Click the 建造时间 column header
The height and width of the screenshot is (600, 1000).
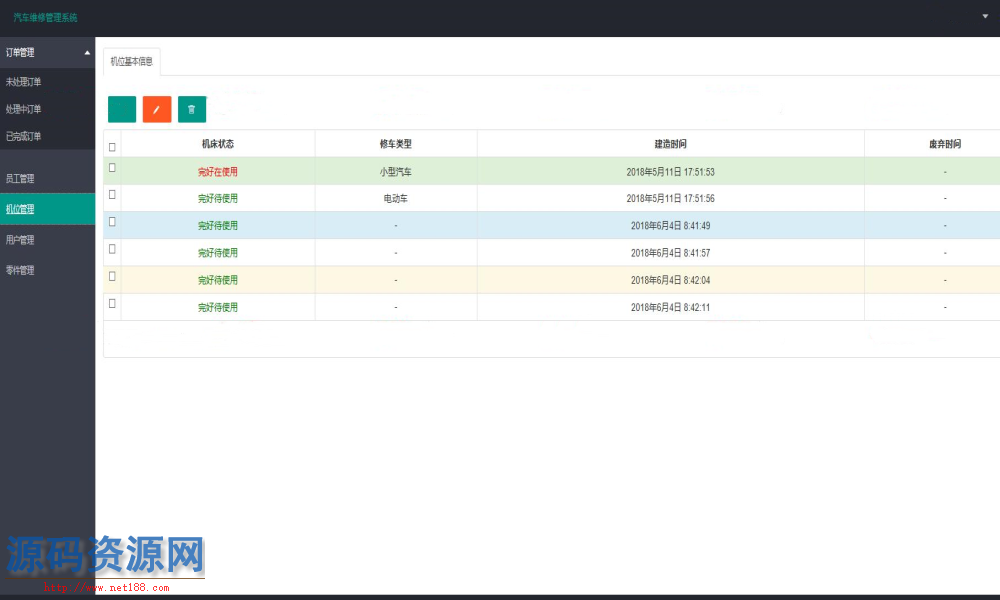click(x=670, y=144)
